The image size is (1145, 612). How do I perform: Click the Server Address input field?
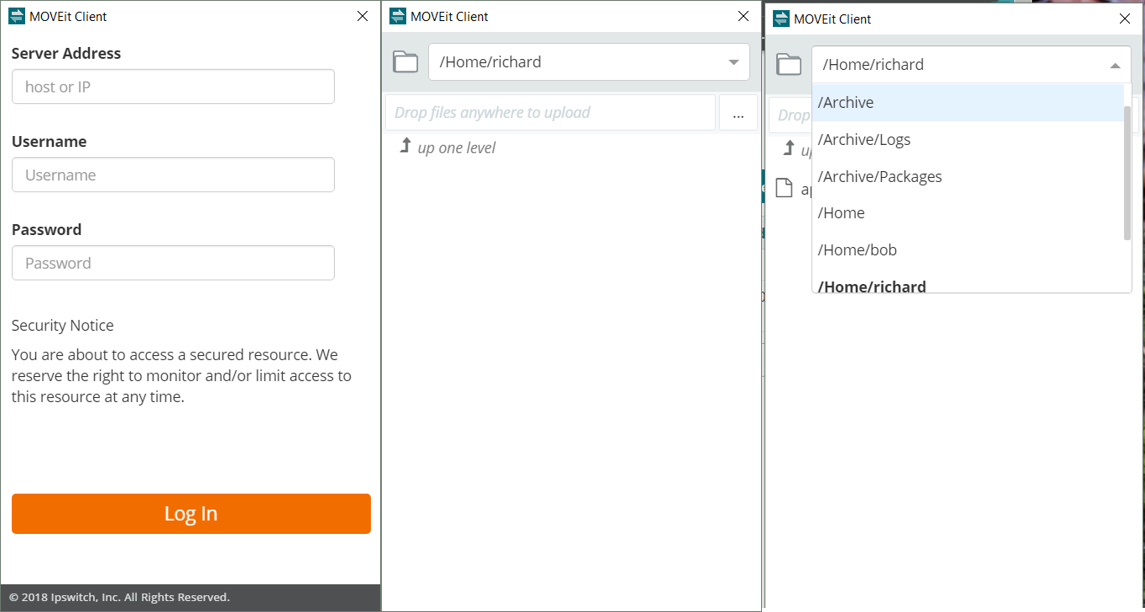(x=173, y=87)
